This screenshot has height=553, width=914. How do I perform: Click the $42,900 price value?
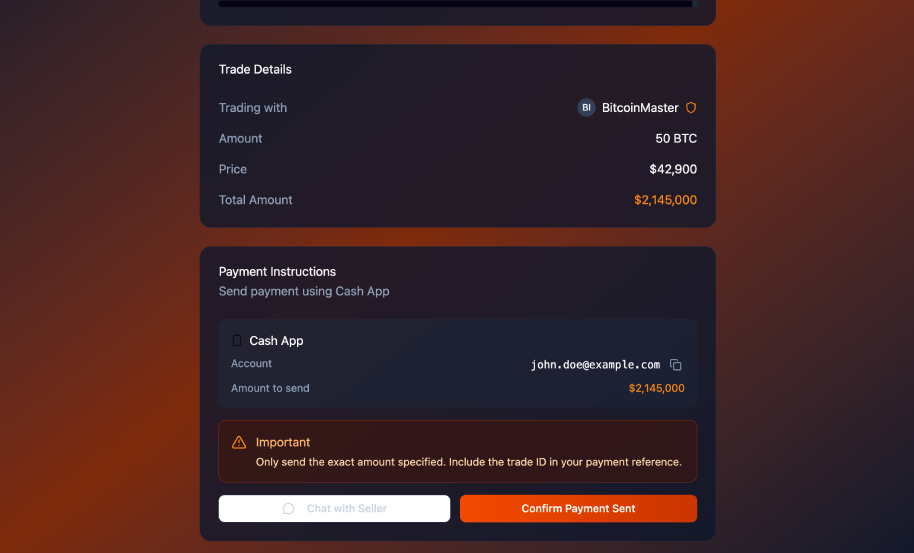(x=673, y=170)
